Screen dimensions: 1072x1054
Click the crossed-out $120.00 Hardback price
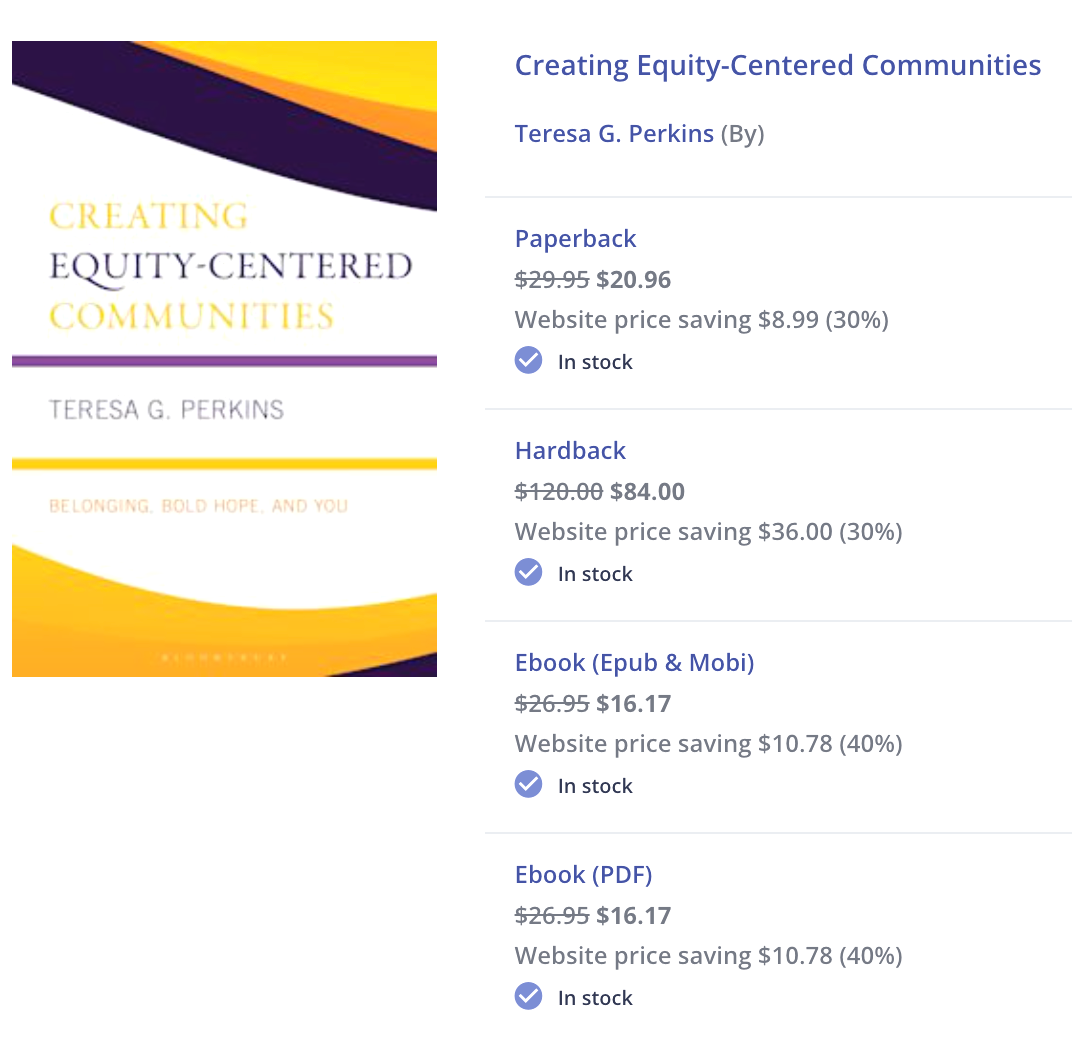pos(559,492)
